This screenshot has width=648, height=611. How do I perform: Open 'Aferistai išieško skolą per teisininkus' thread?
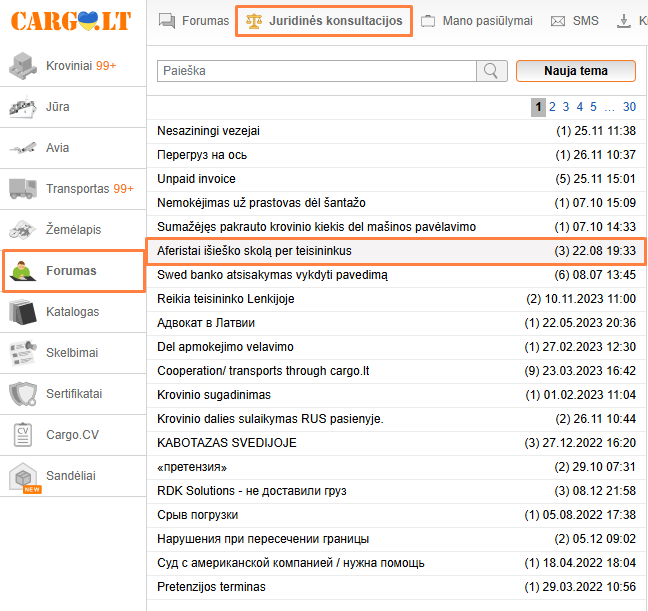(255, 251)
